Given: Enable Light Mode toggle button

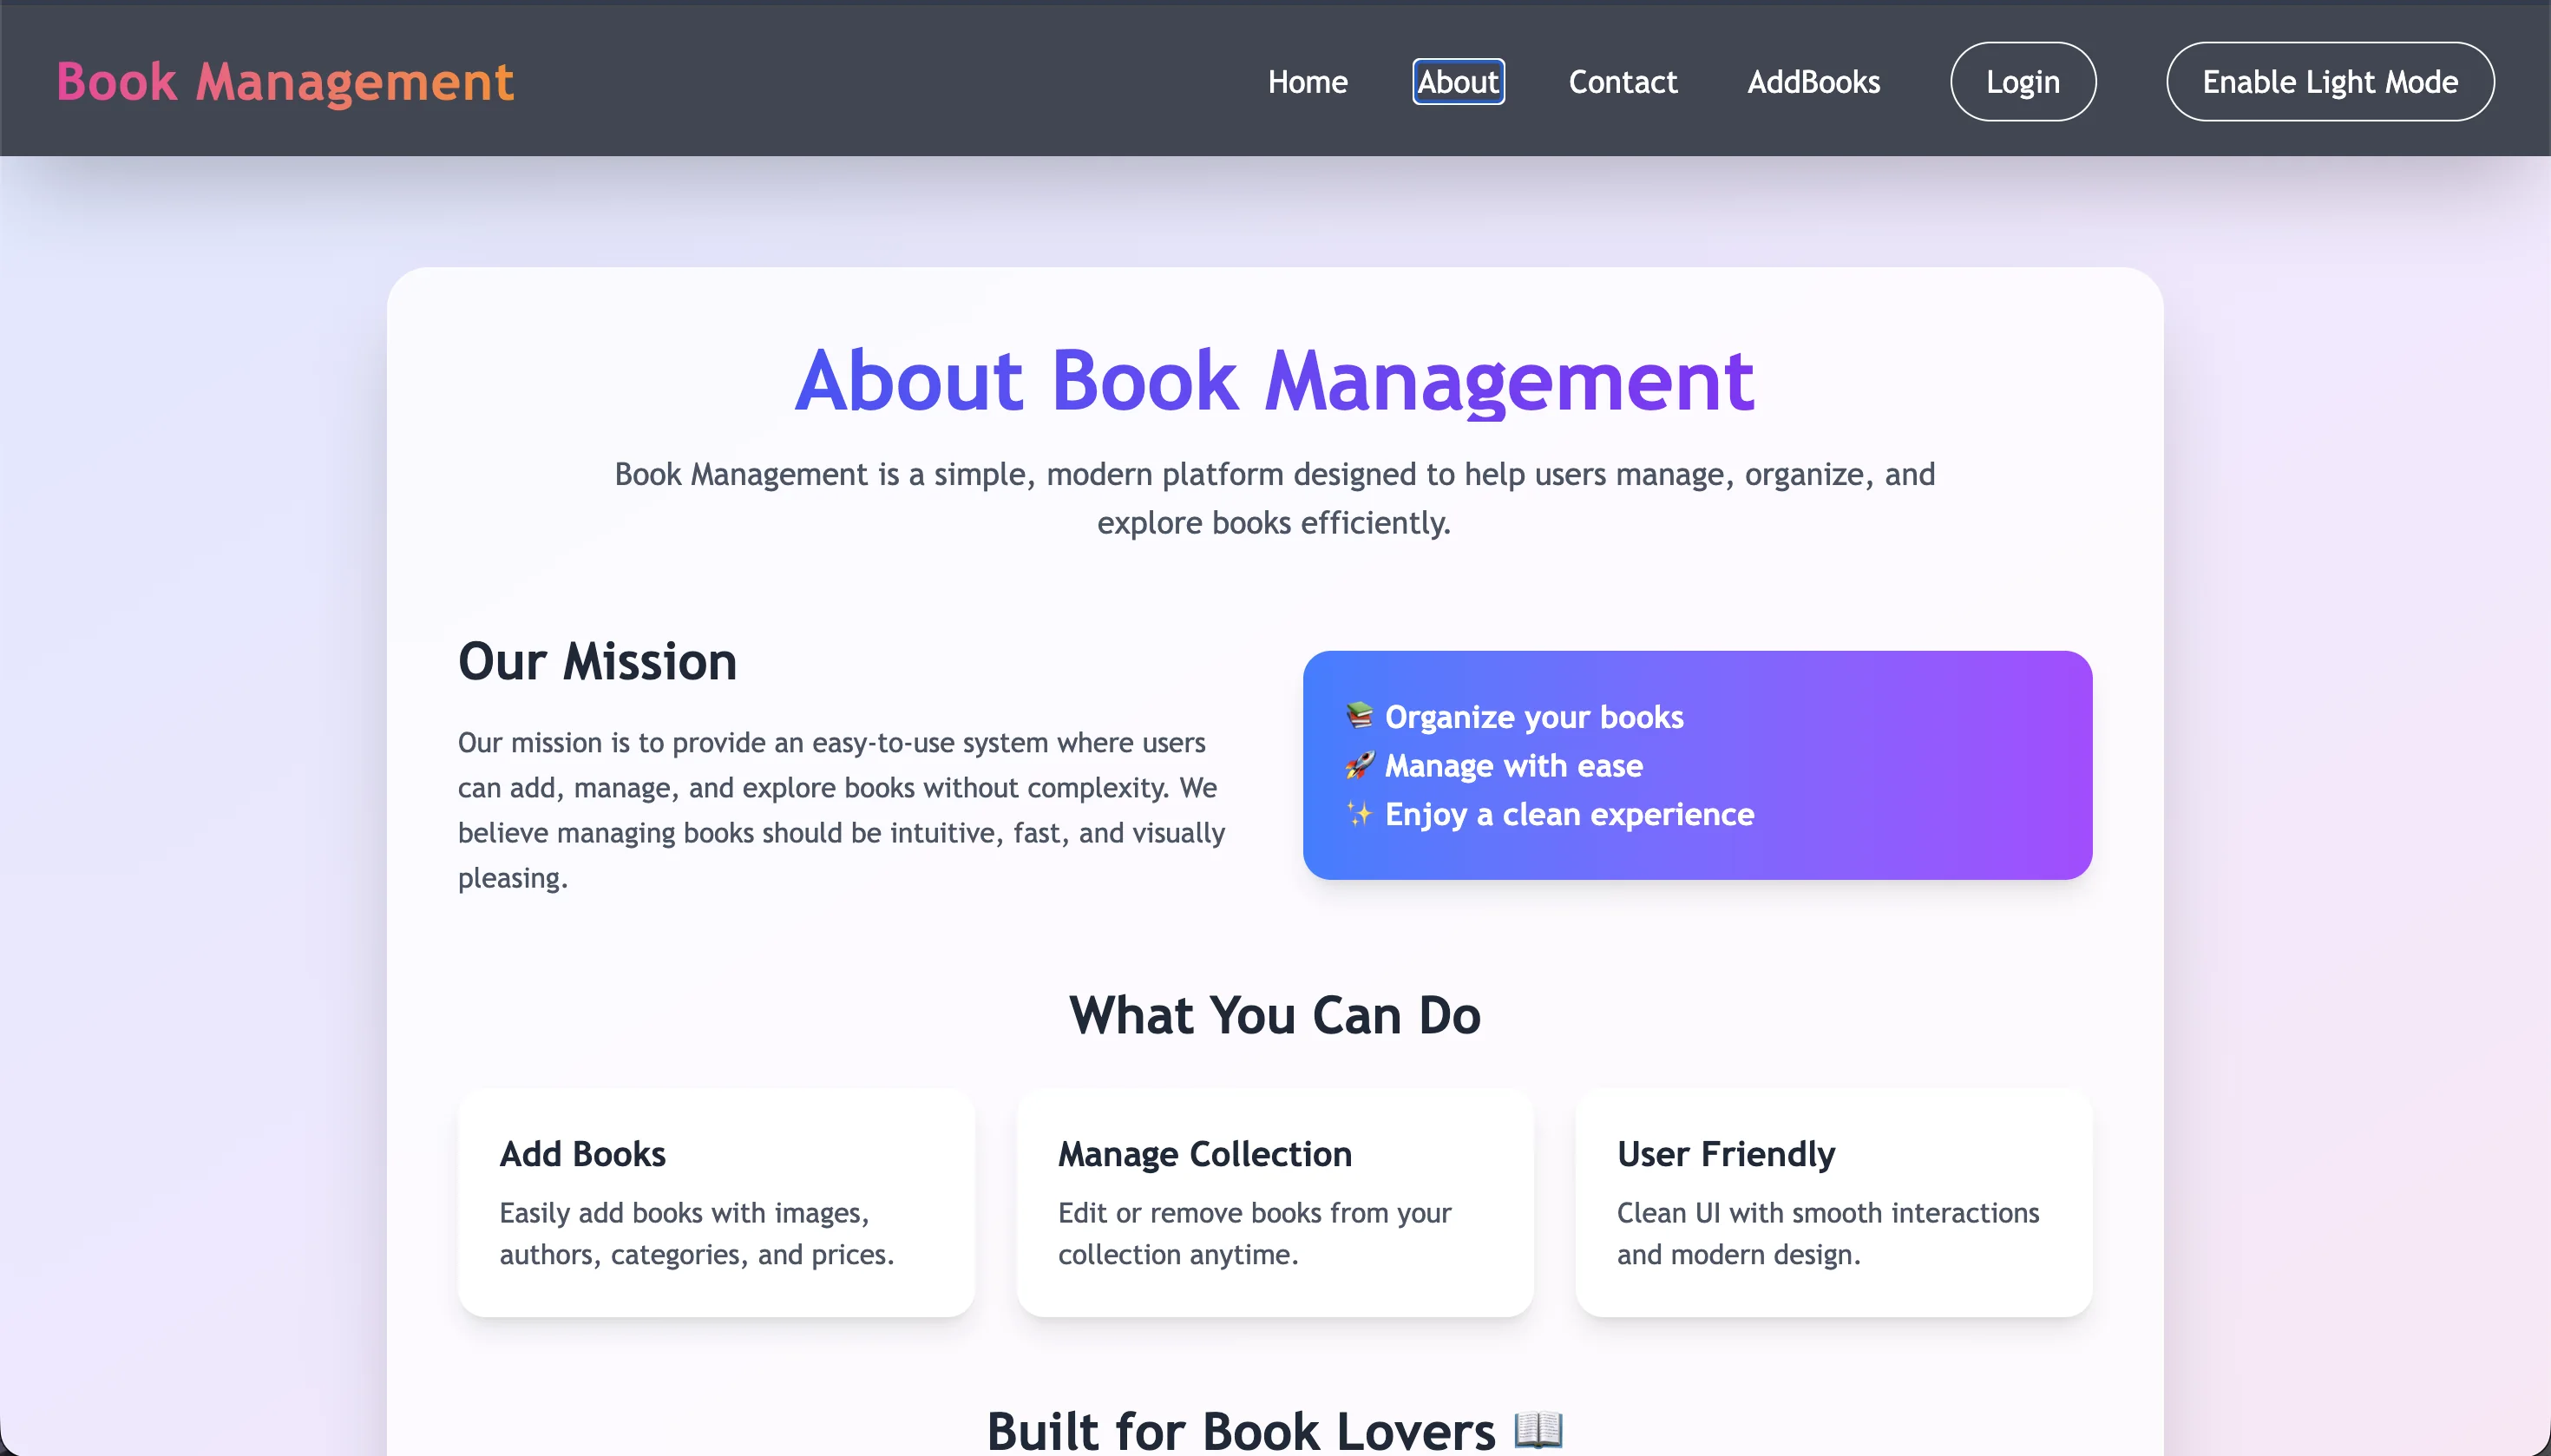Looking at the screenshot, I should pyautogui.click(x=2329, y=81).
